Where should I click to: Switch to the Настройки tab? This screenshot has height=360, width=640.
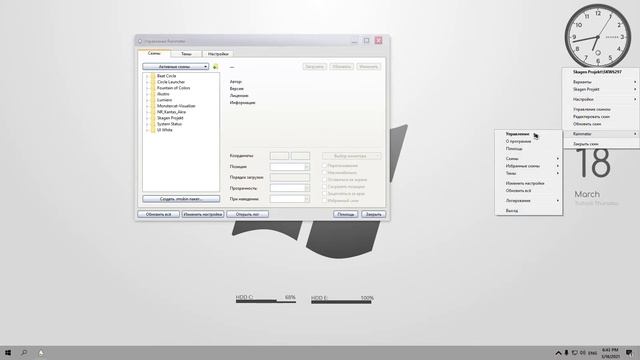pyautogui.click(x=218, y=54)
